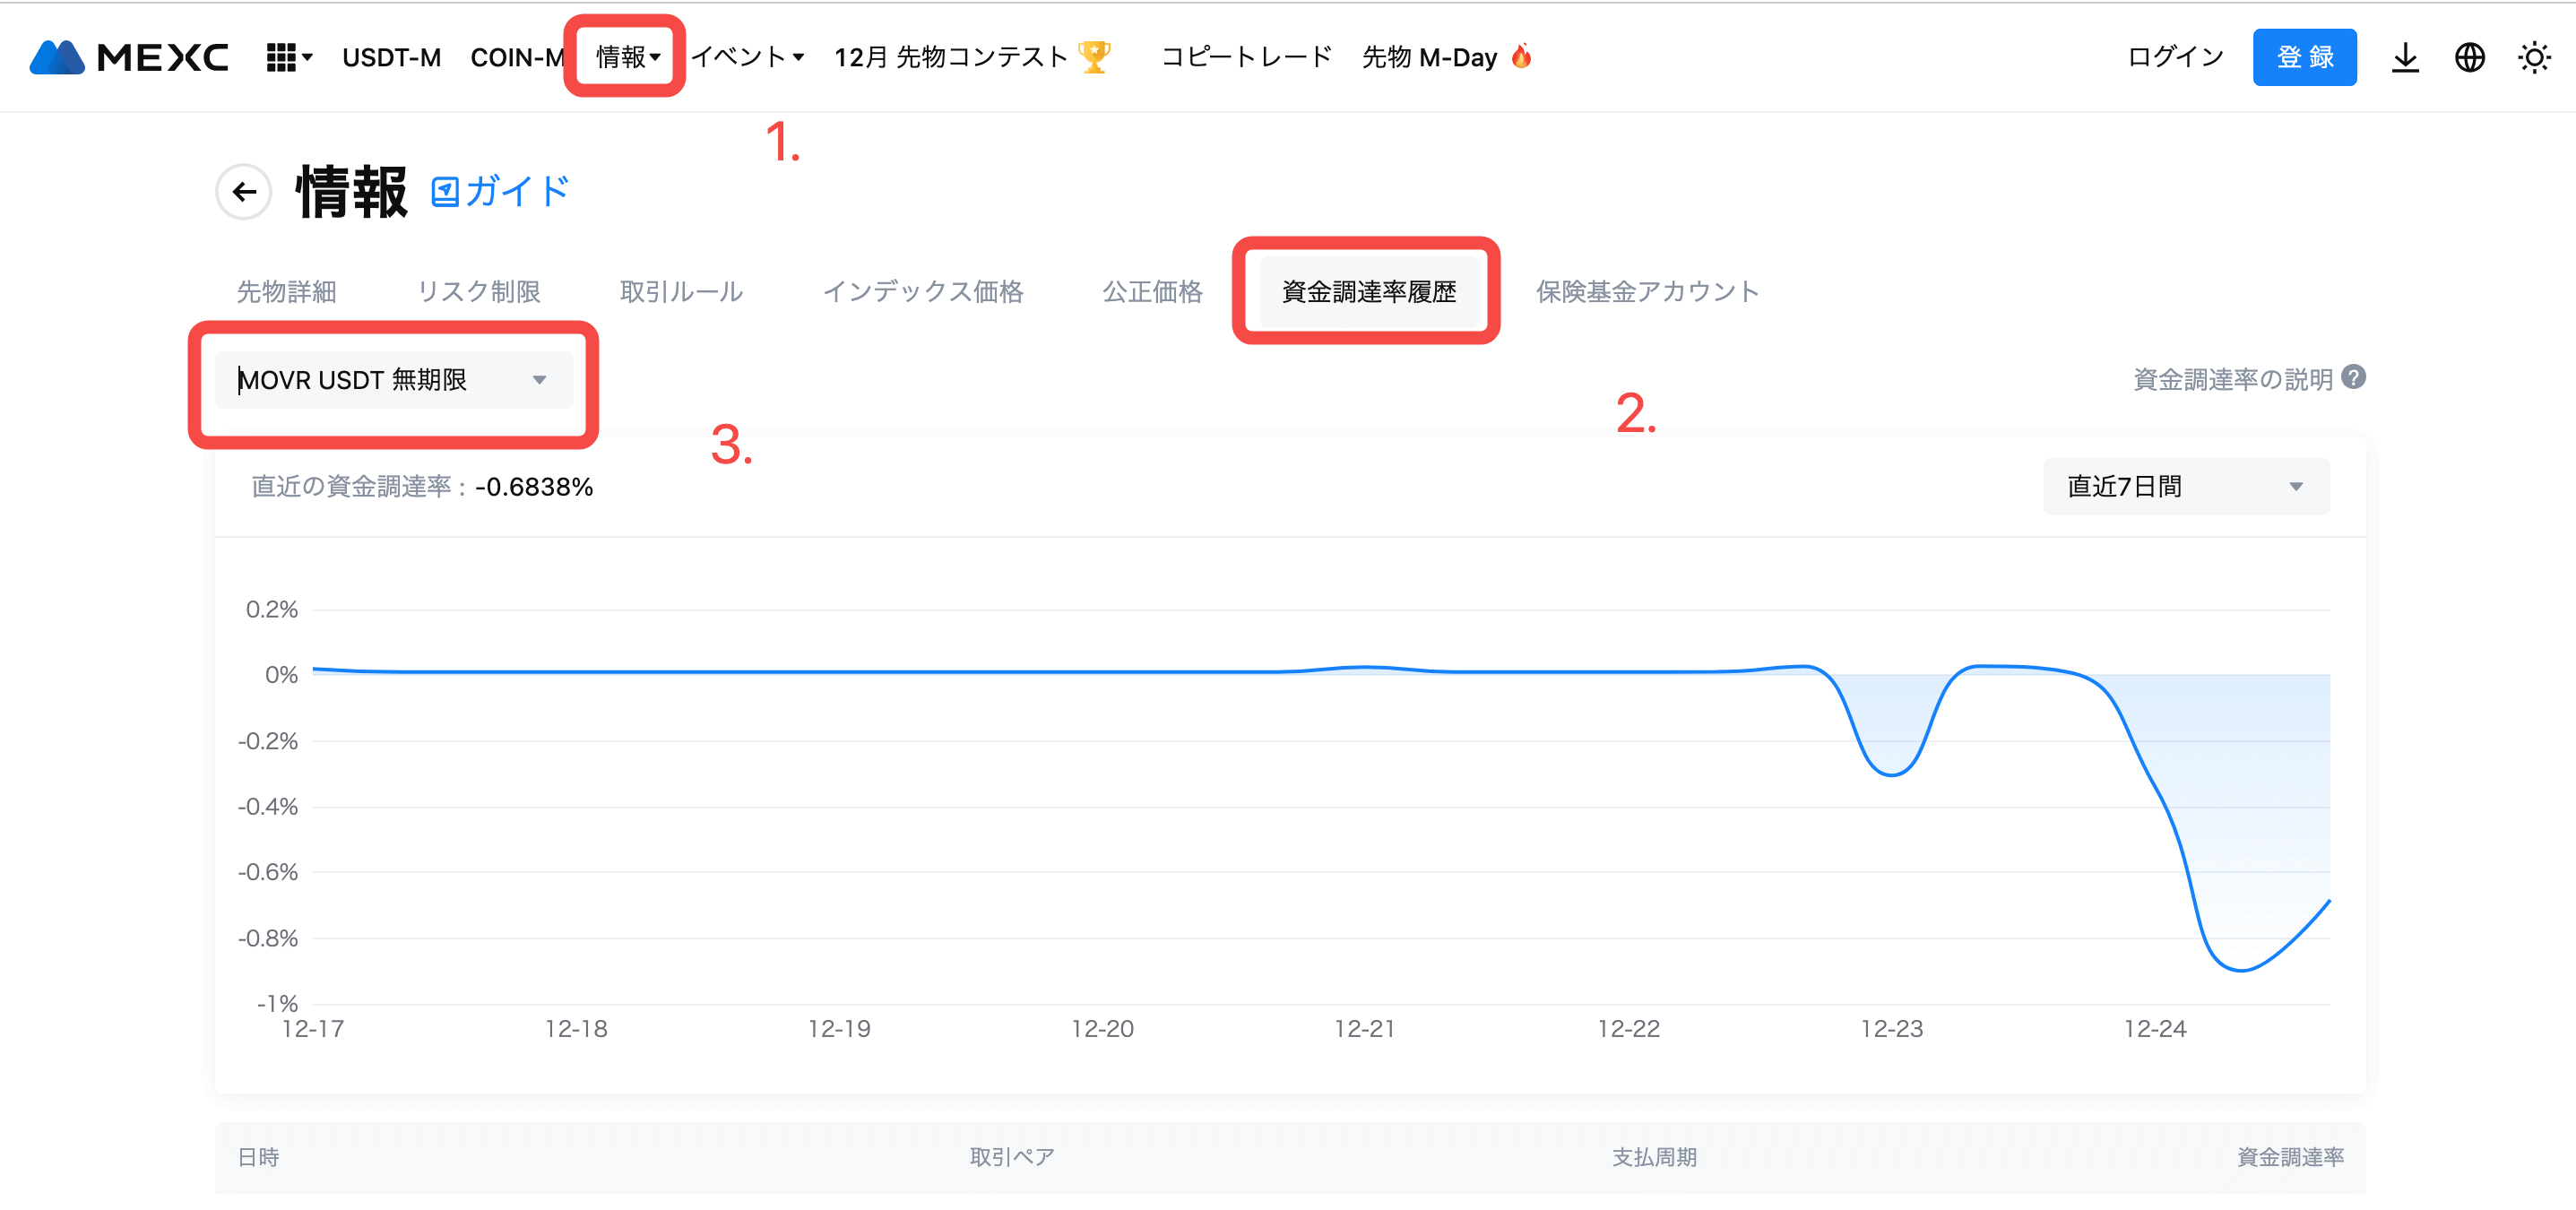2576x1210 pixels.
Task: Click the back arrow beside 情報
Action: tap(244, 191)
